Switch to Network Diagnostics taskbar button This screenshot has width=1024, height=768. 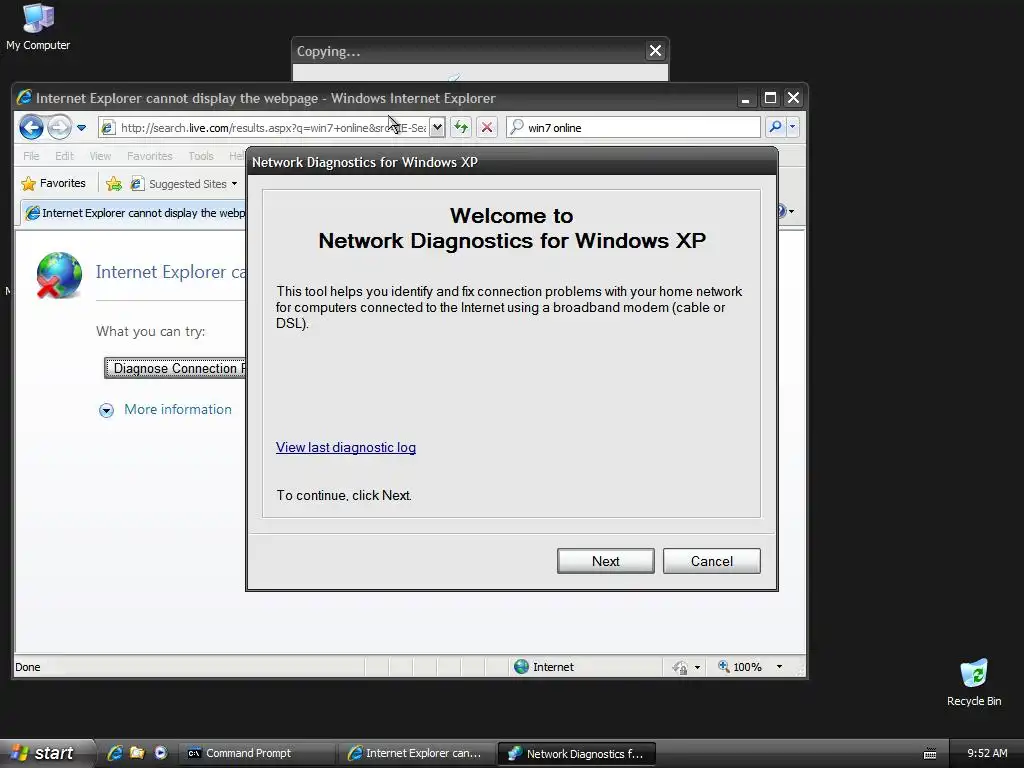[x=577, y=754]
